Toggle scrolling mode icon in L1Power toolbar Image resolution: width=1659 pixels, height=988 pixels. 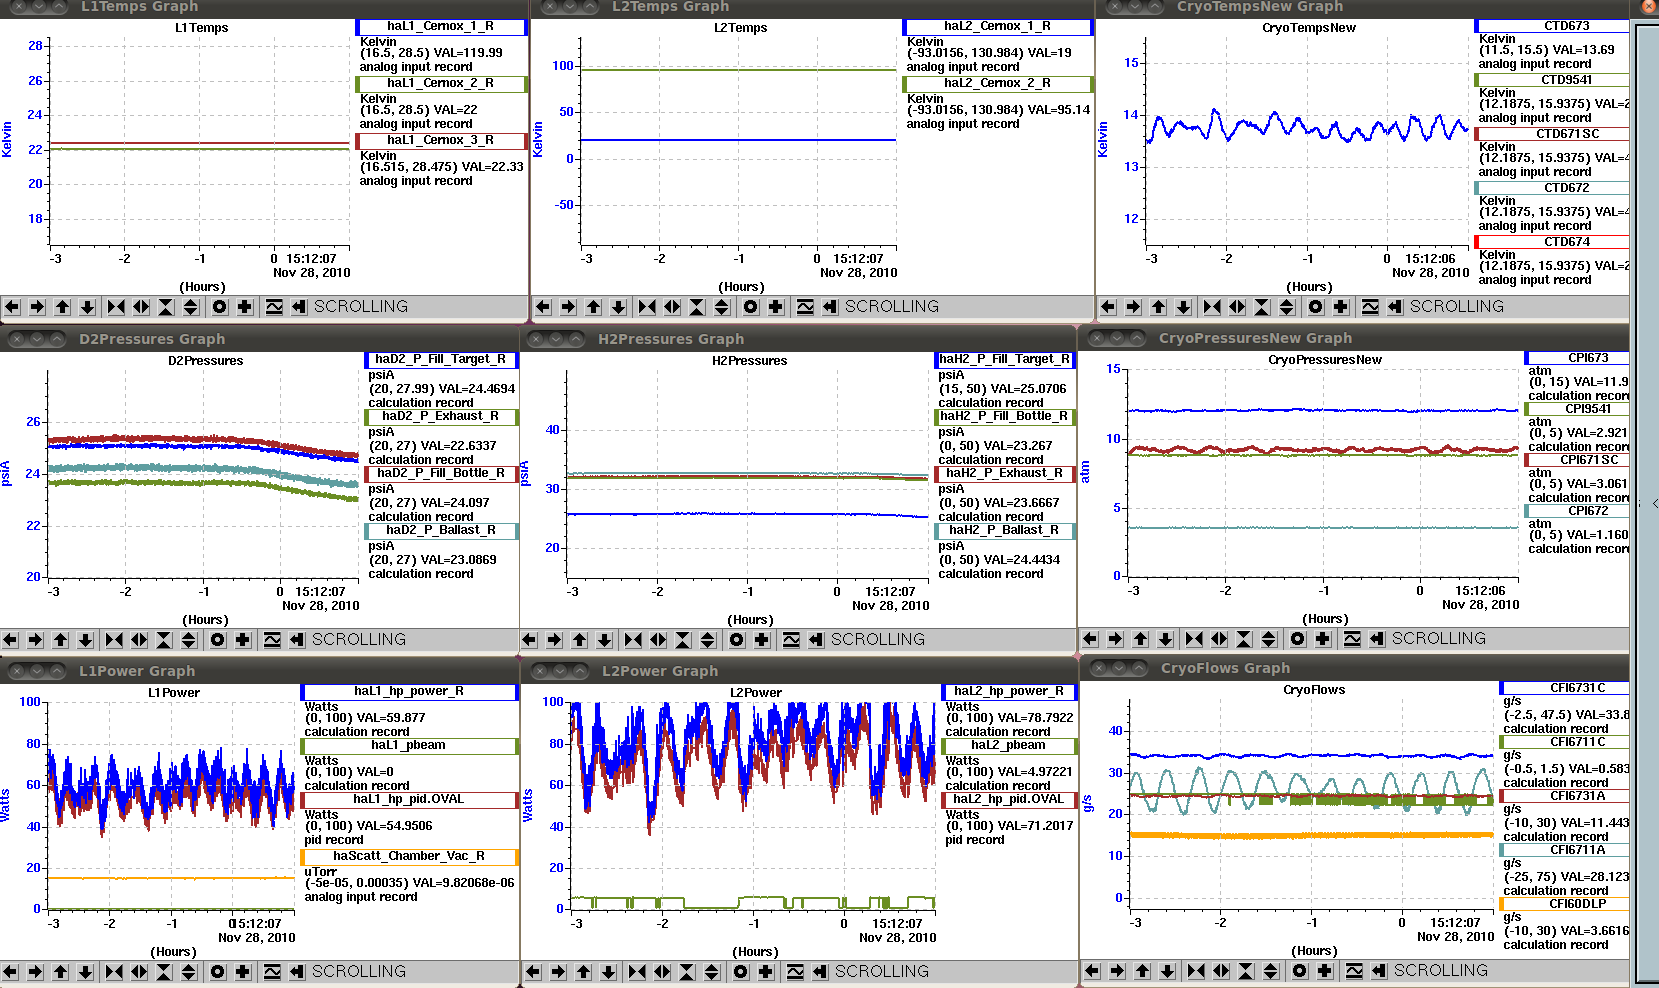[x=297, y=972]
